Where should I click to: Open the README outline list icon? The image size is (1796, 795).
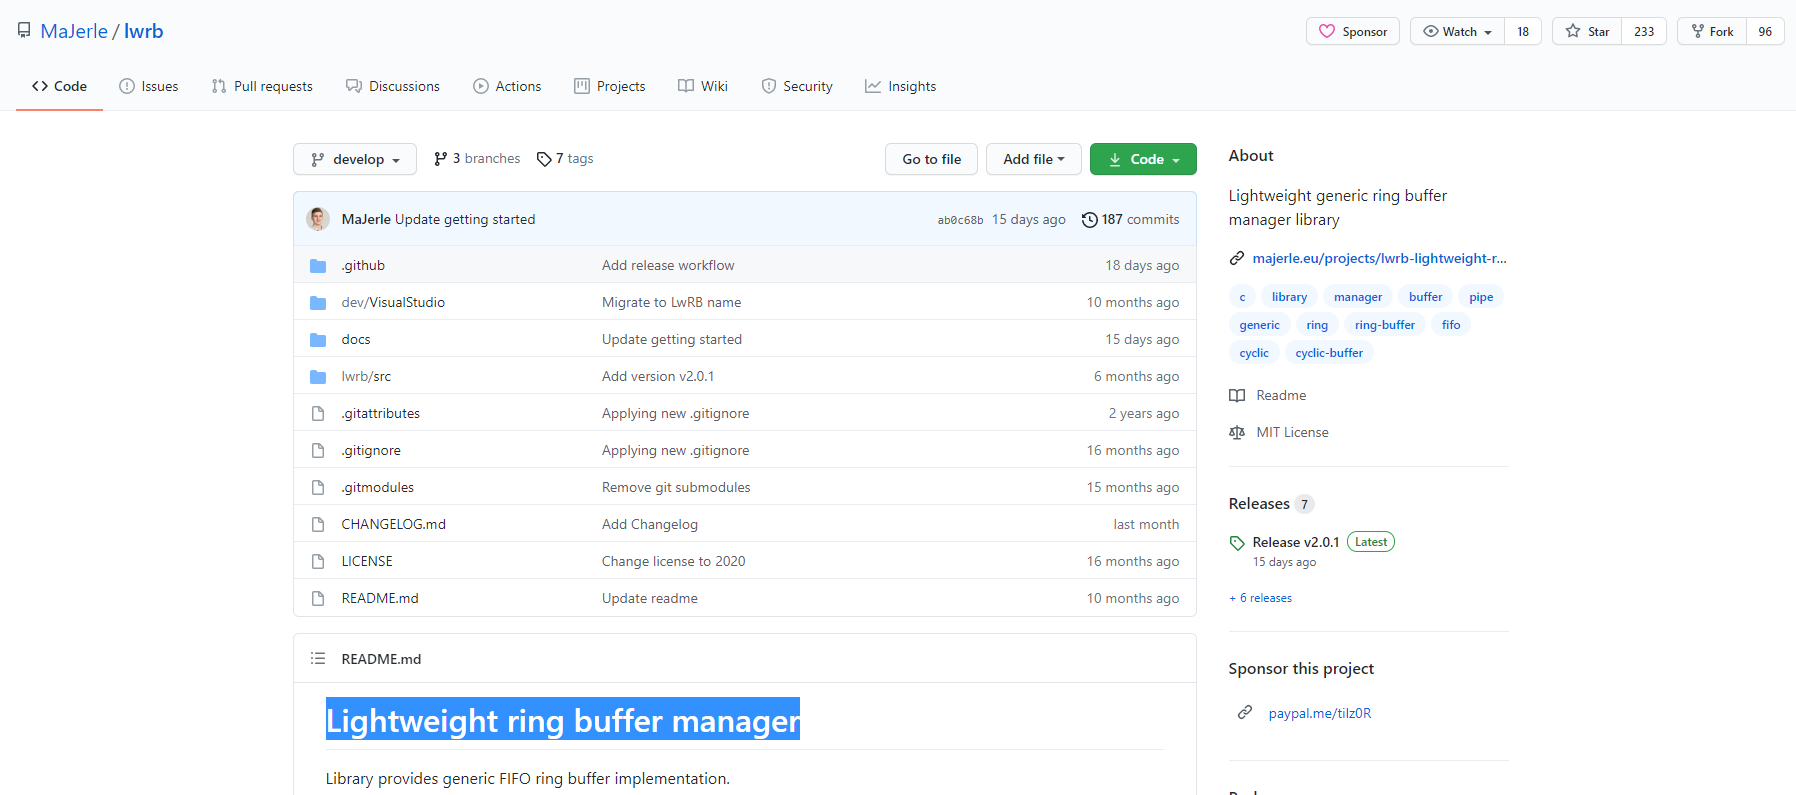coord(318,658)
